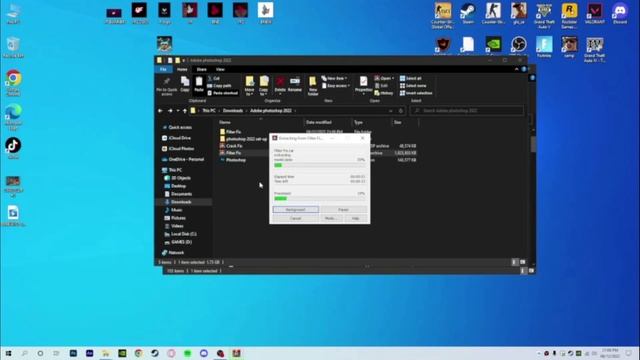Click Background button in extraction dialog
640x360 pixels.
(x=296, y=209)
